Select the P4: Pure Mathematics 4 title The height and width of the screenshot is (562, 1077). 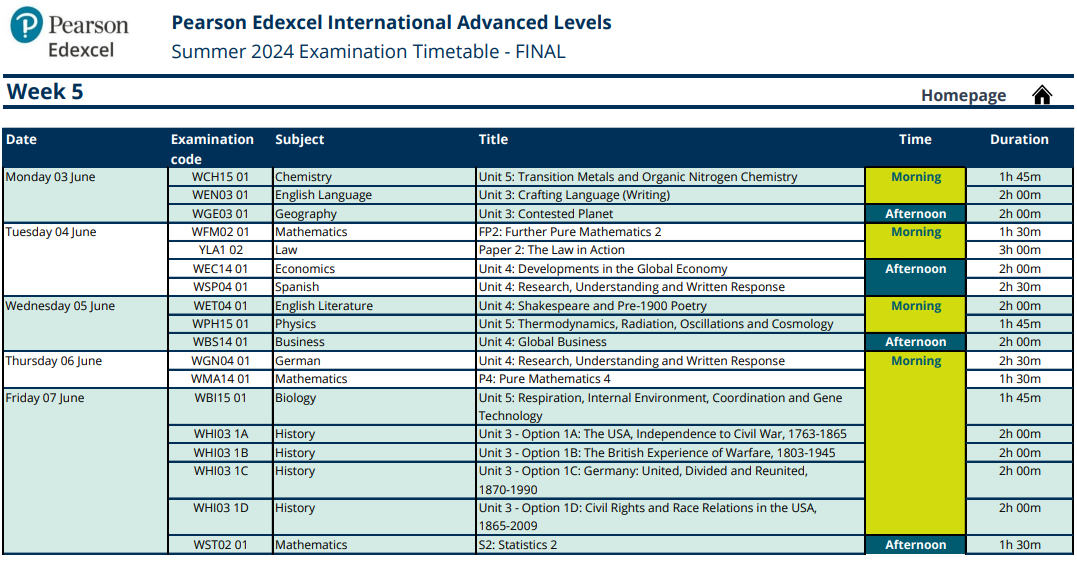[544, 379]
